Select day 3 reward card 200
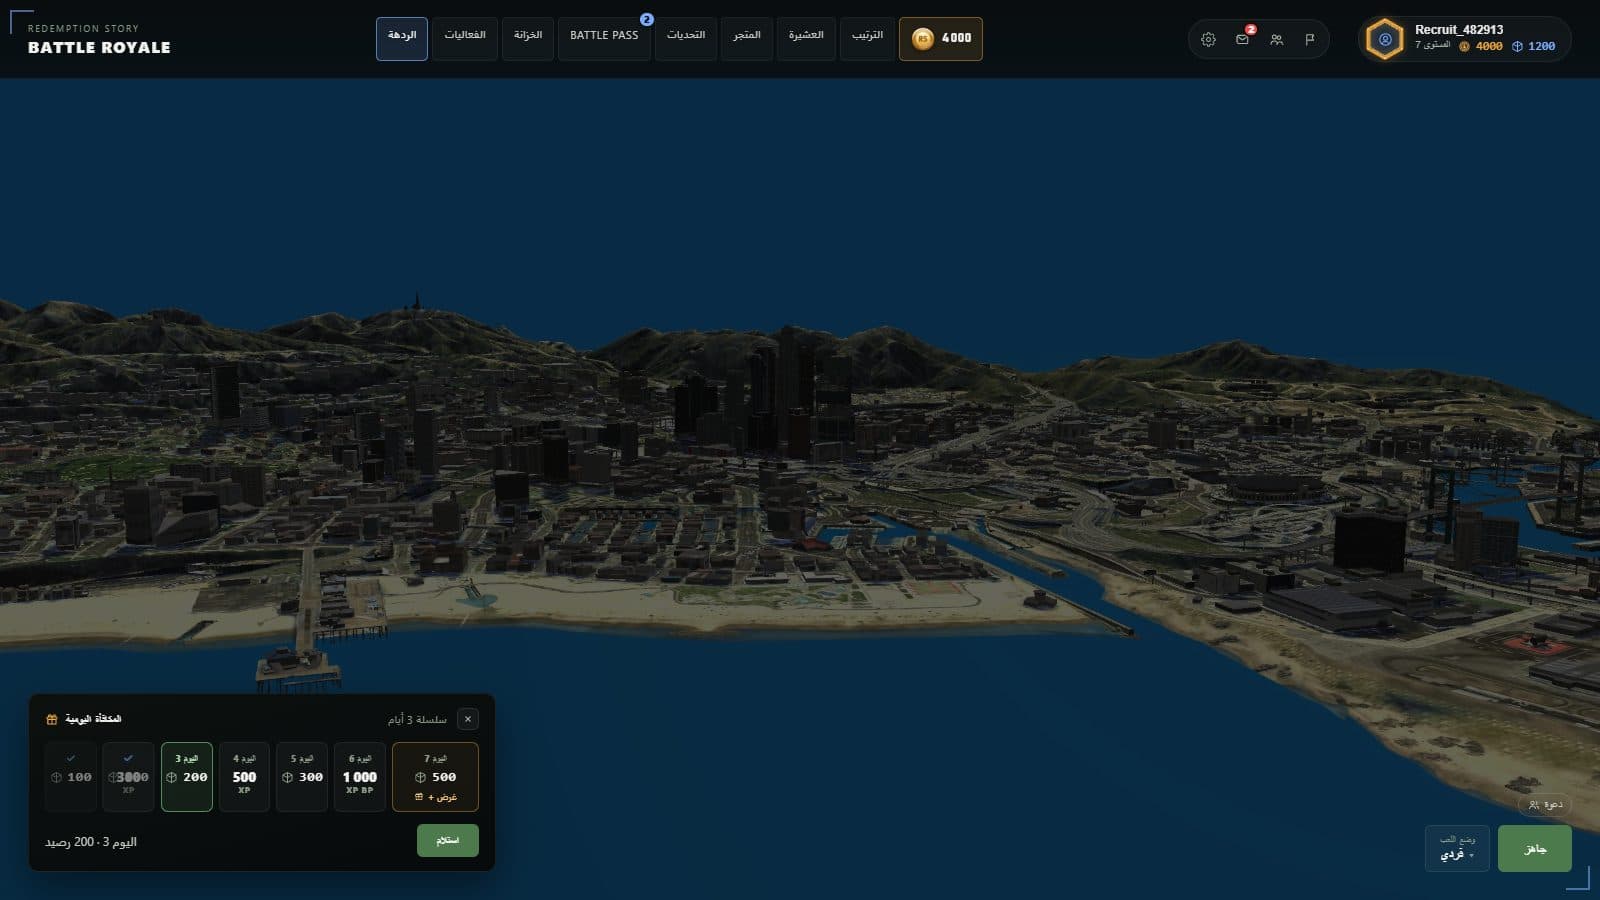The height and width of the screenshot is (900, 1600). click(x=187, y=777)
